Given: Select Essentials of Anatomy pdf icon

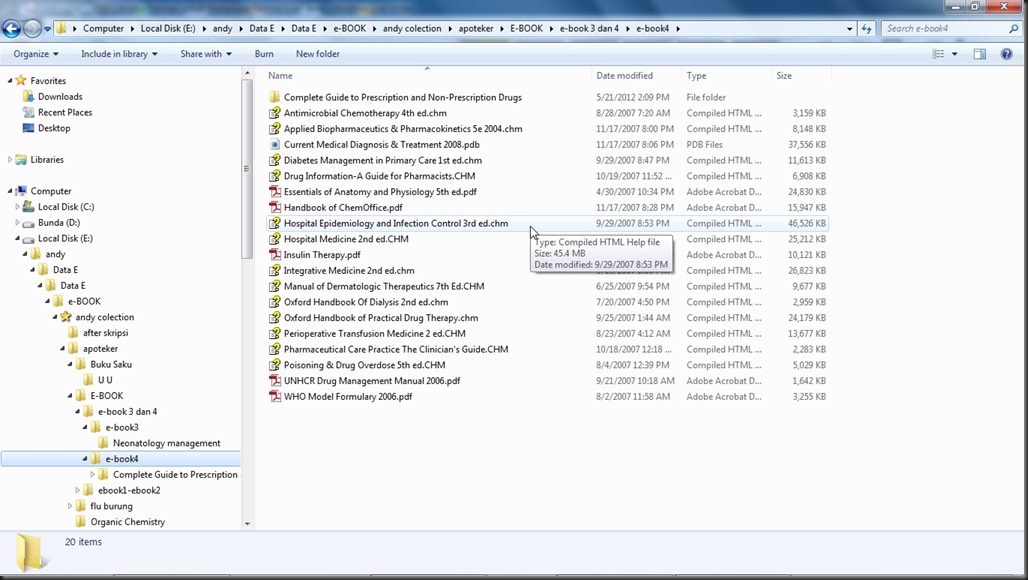Looking at the screenshot, I should pos(275,191).
